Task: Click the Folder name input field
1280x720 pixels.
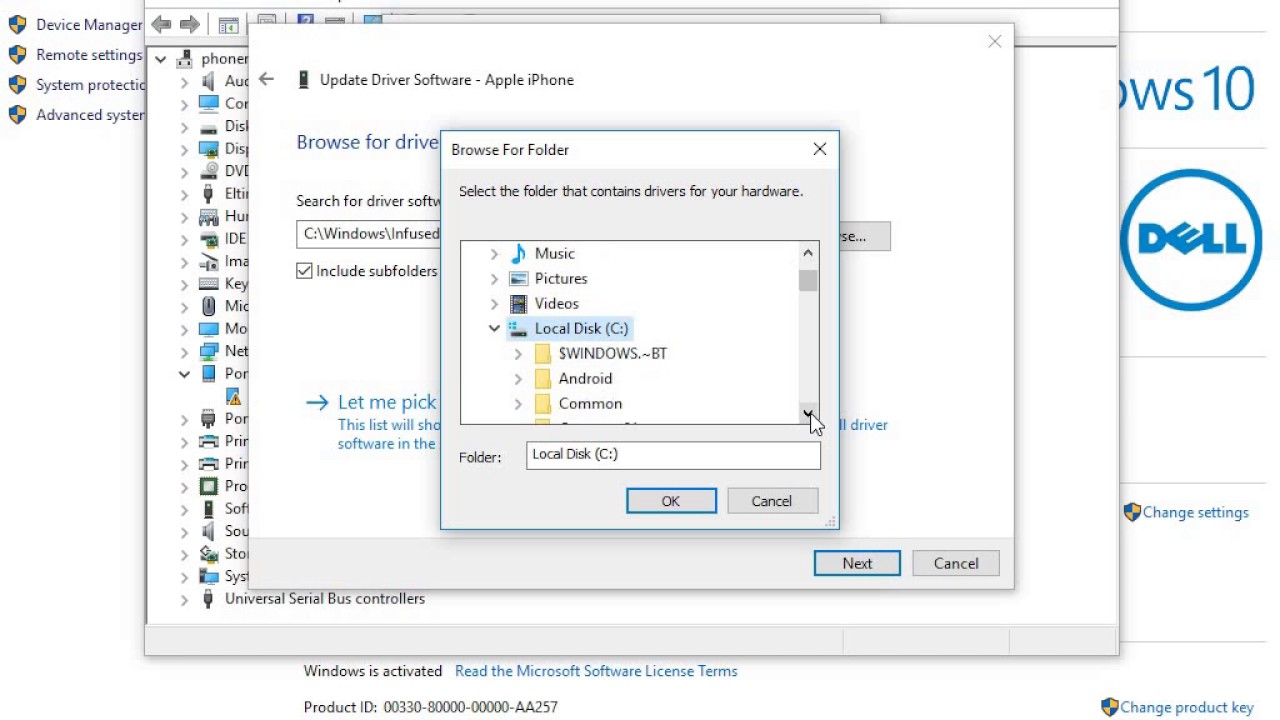Action: click(x=673, y=455)
